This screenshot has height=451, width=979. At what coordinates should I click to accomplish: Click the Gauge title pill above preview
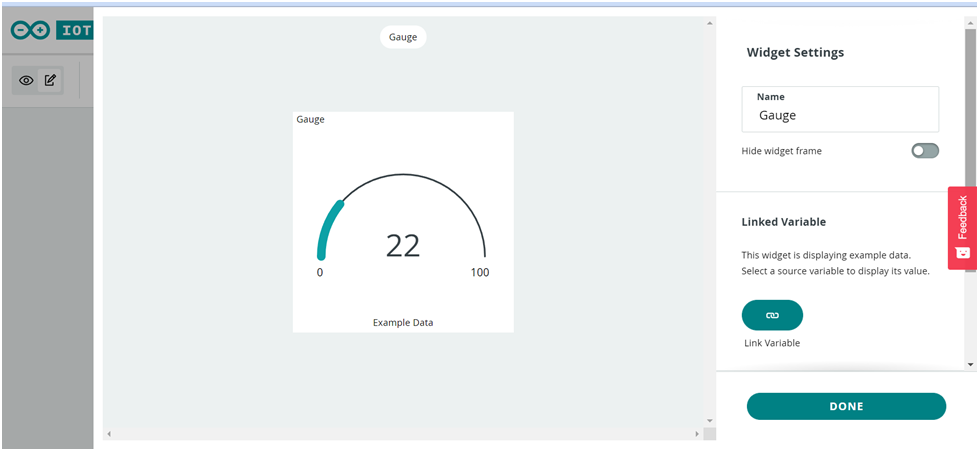point(403,37)
